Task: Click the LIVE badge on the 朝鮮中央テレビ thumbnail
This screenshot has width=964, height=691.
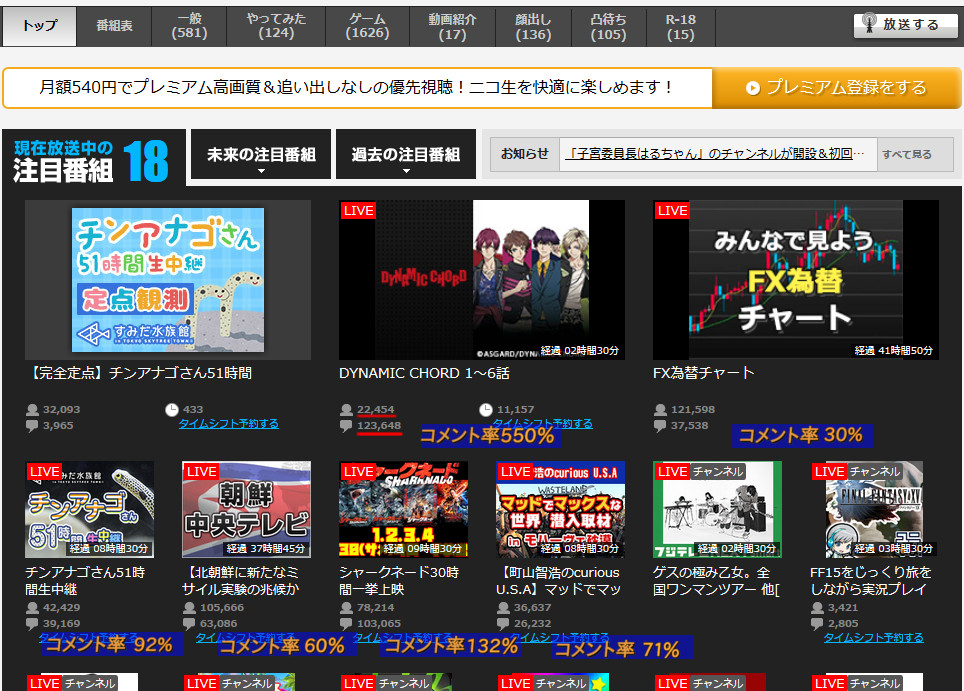Action: pos(200,471)
